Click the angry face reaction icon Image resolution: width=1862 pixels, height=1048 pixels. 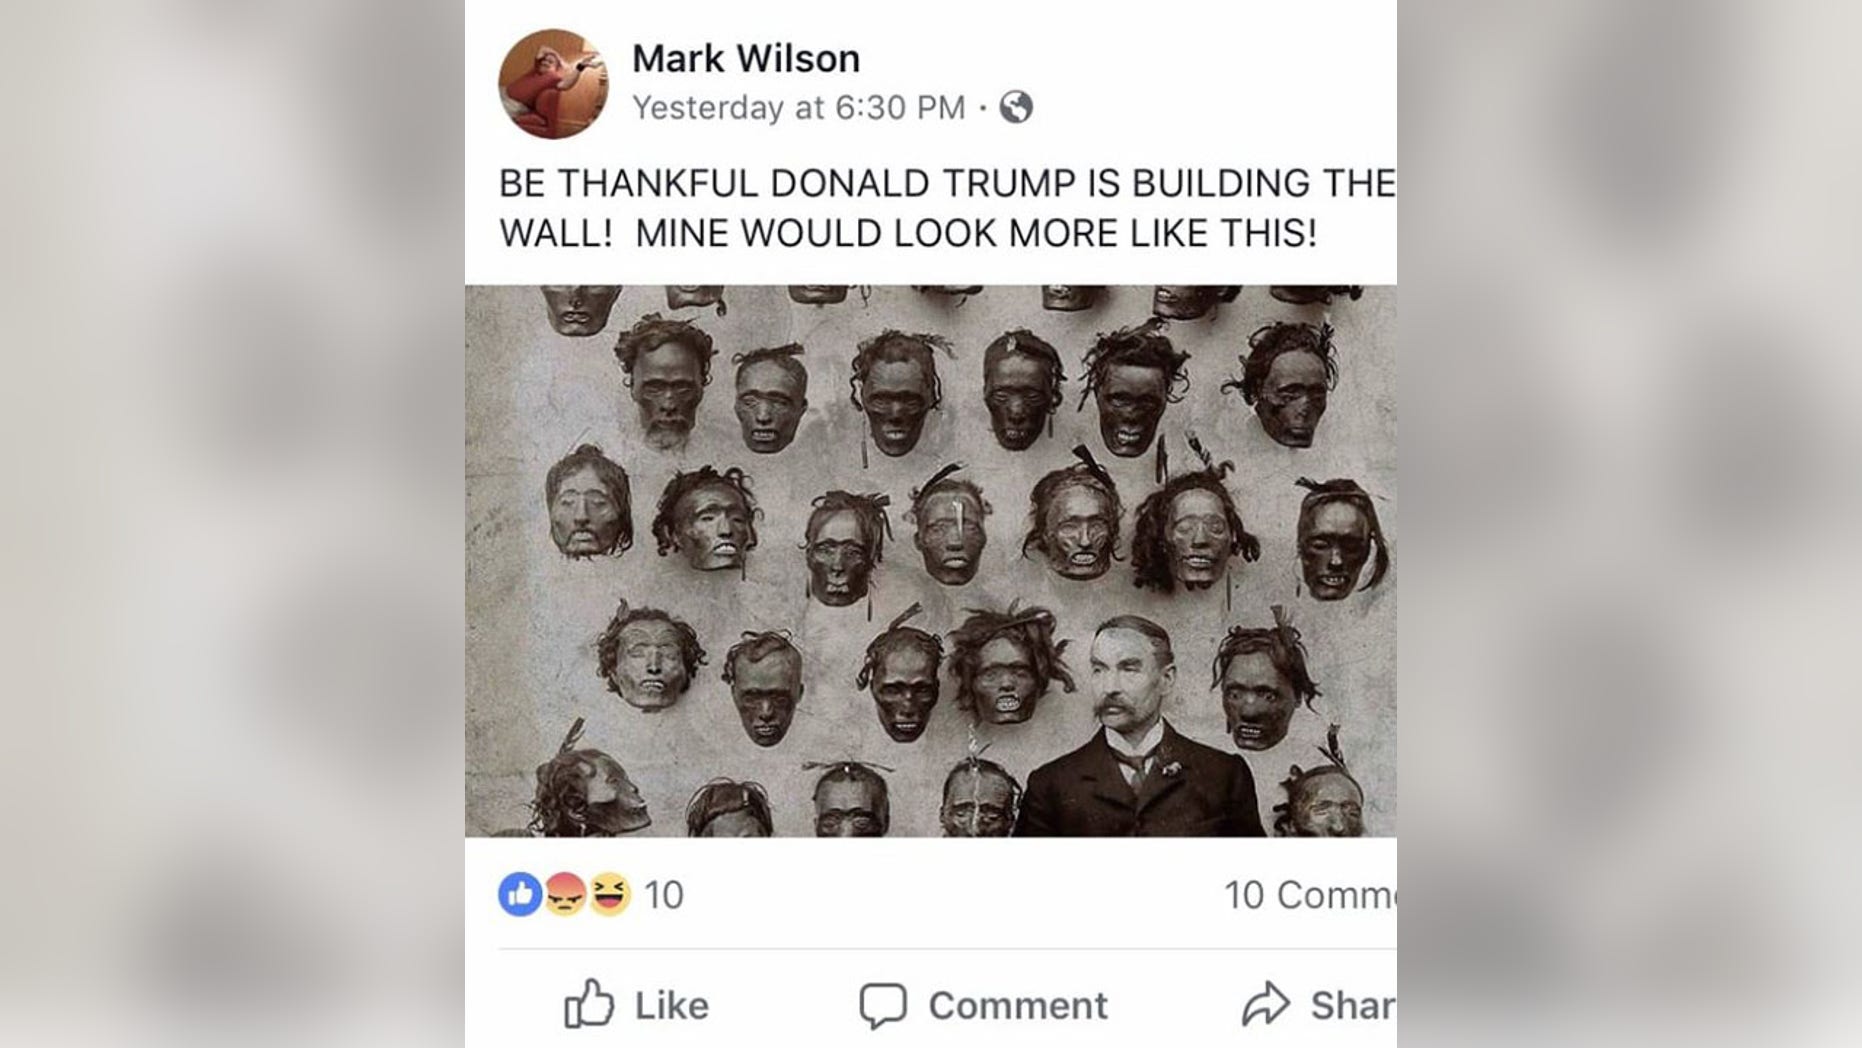[565, 894]
